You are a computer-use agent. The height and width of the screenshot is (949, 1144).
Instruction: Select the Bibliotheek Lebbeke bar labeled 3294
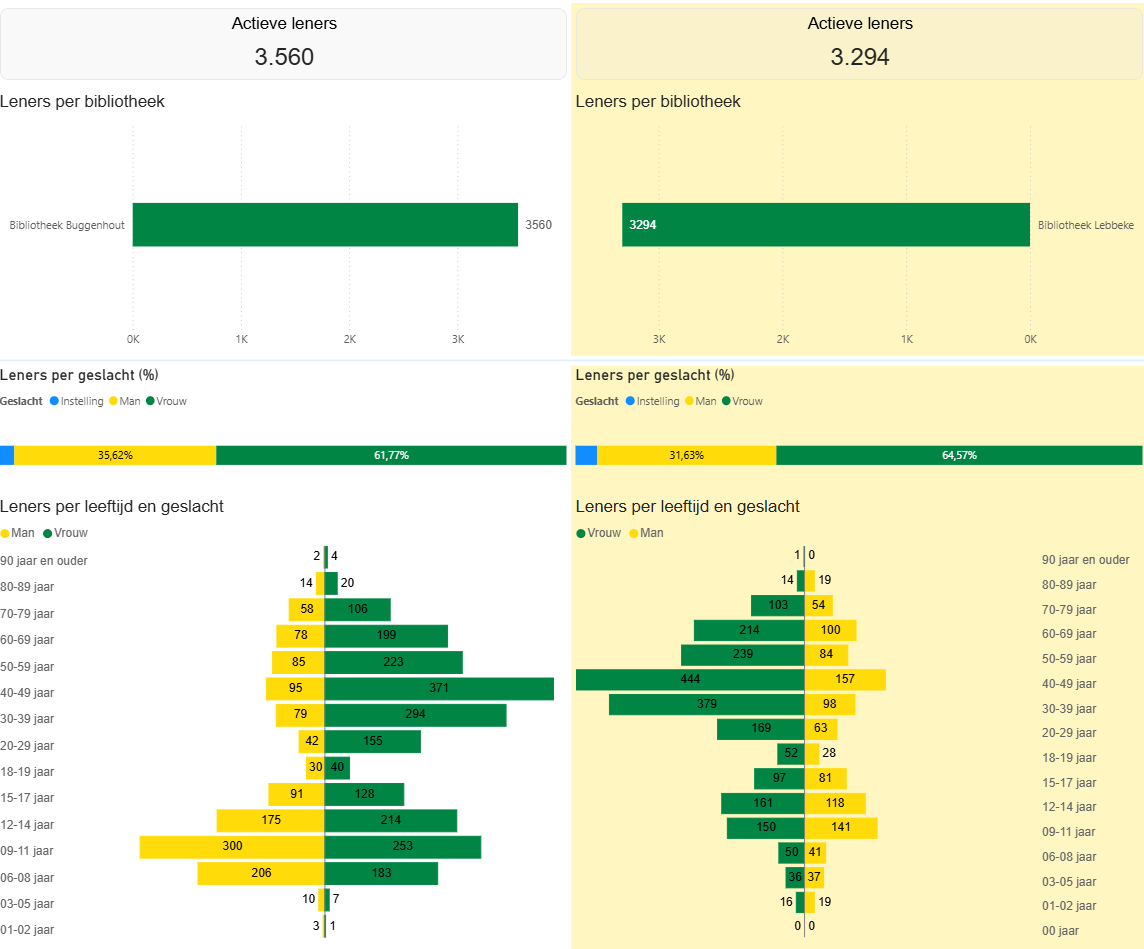coord(826,225)
